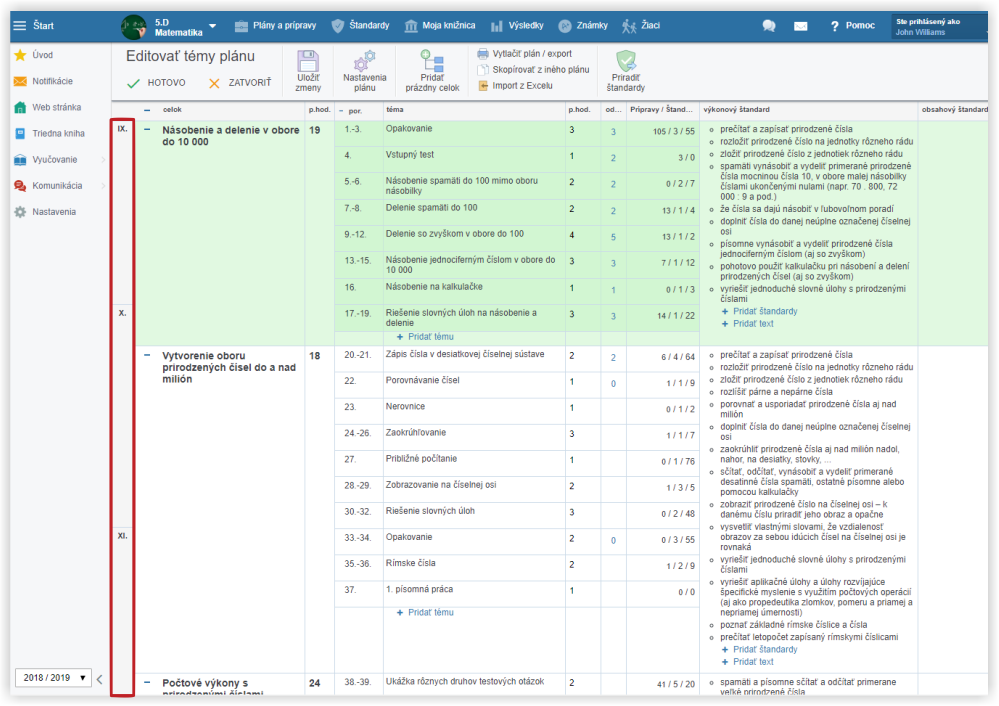Select the Približné počítanie topic

(x=421, y=459)
